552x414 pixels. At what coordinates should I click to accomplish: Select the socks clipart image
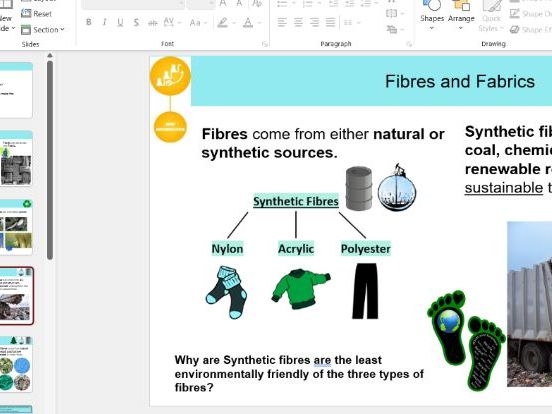coord(226,292)
